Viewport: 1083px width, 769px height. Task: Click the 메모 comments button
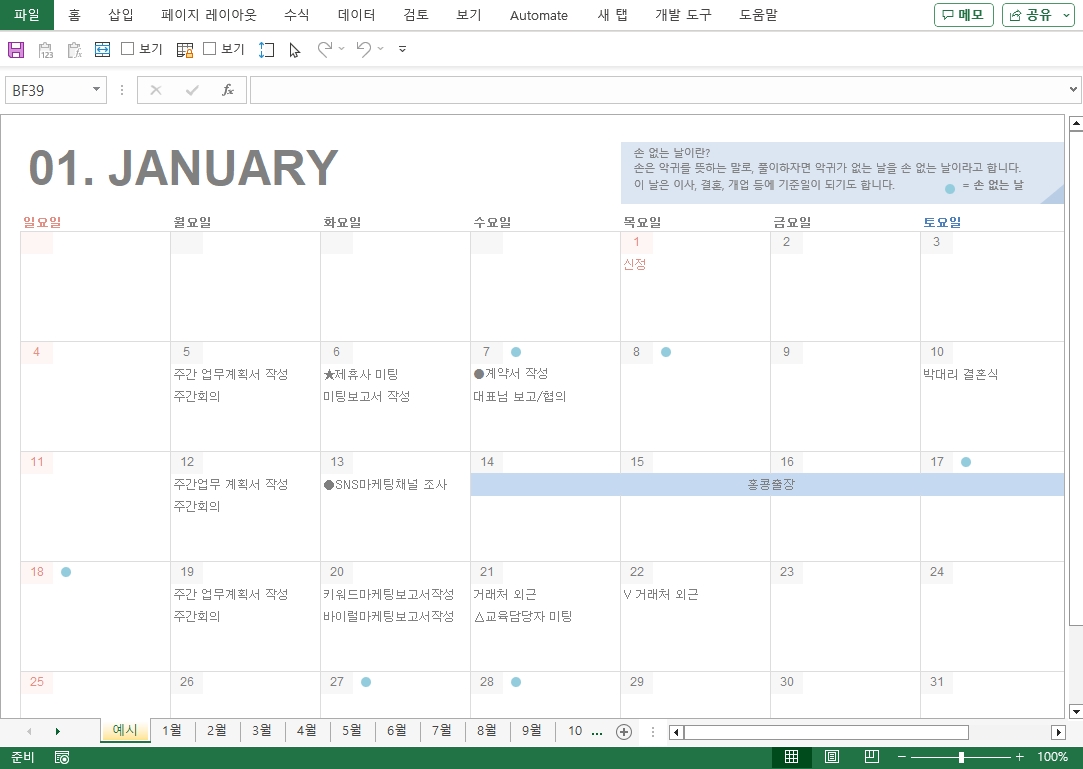click(963, 15)
